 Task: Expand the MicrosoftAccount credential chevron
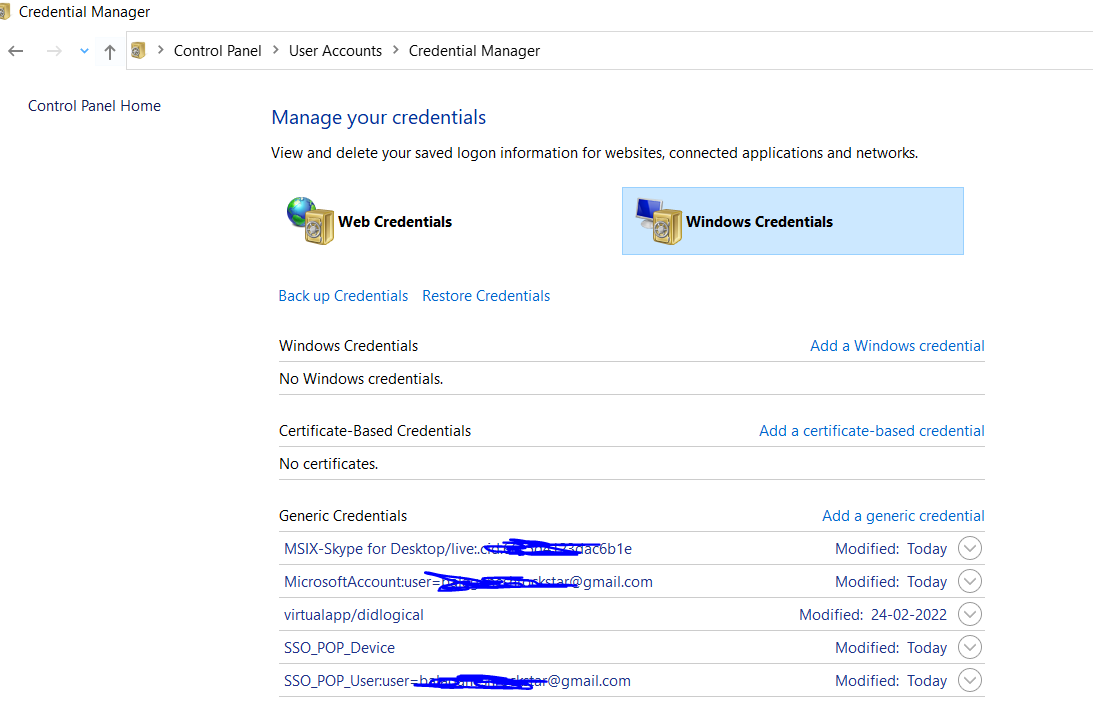970,581
